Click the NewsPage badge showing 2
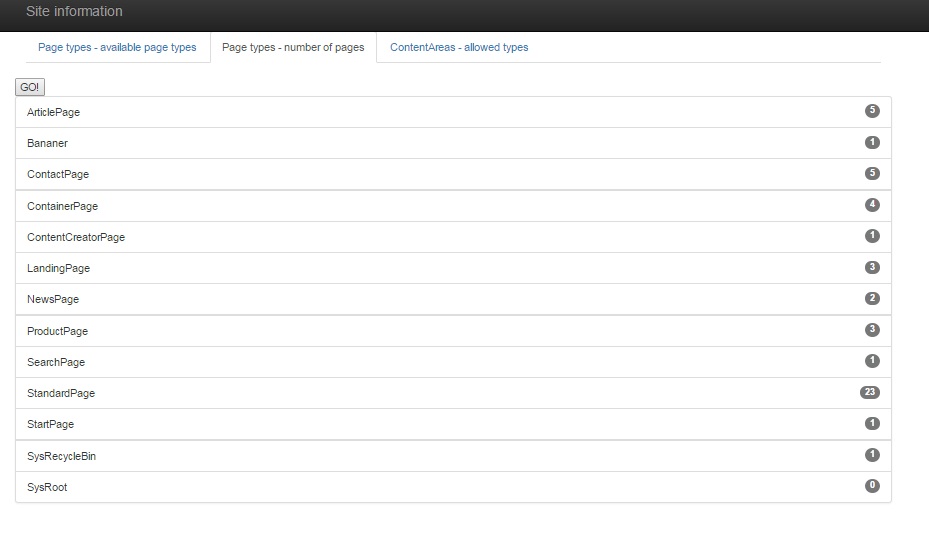Viewport: 929px width, 535px height. point(872,298)
